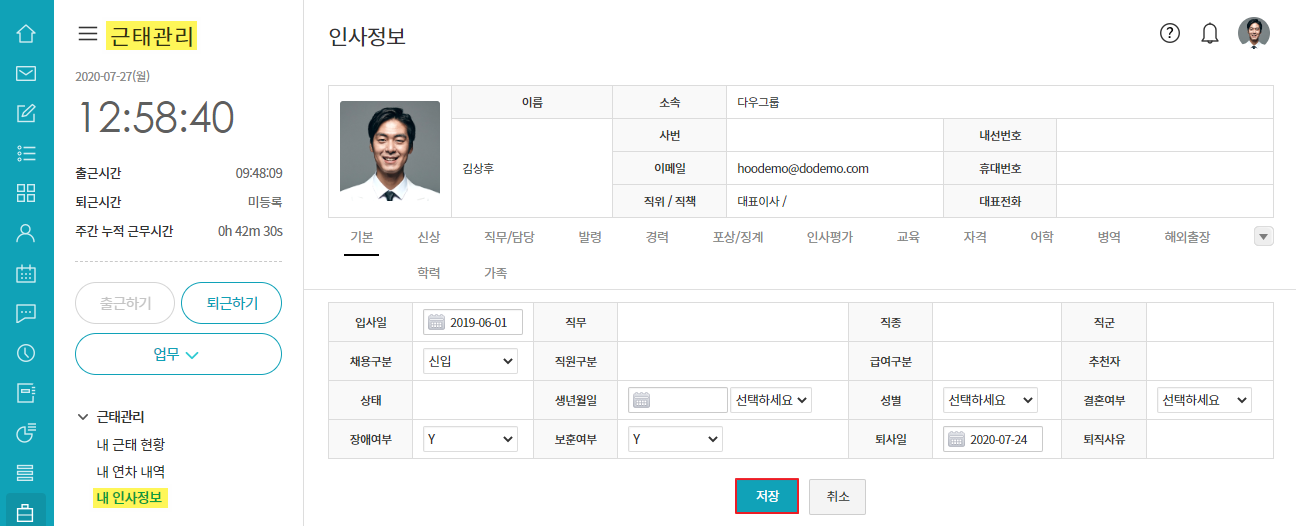This screenshot has height=526, width=1296.
Task: Click the 저장 save button
Action: tap(767, 496)
